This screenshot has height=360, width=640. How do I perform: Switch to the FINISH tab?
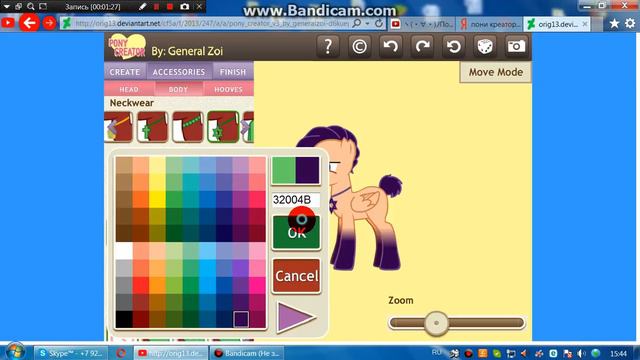click(x=233, y=71)
